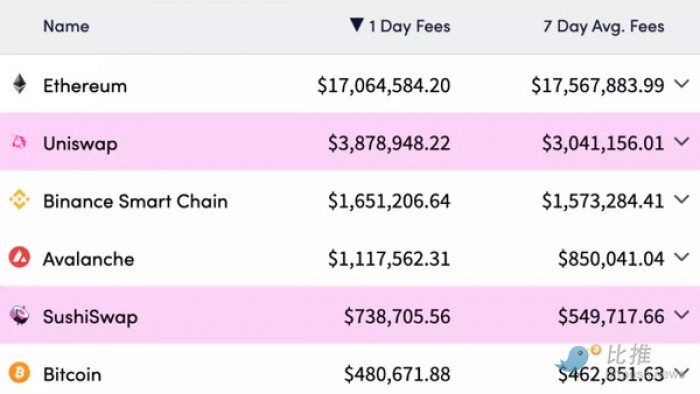Click the sort arrow beside 1 Day Fees
This screenshot has height=394, width=700.
[357, 25]
